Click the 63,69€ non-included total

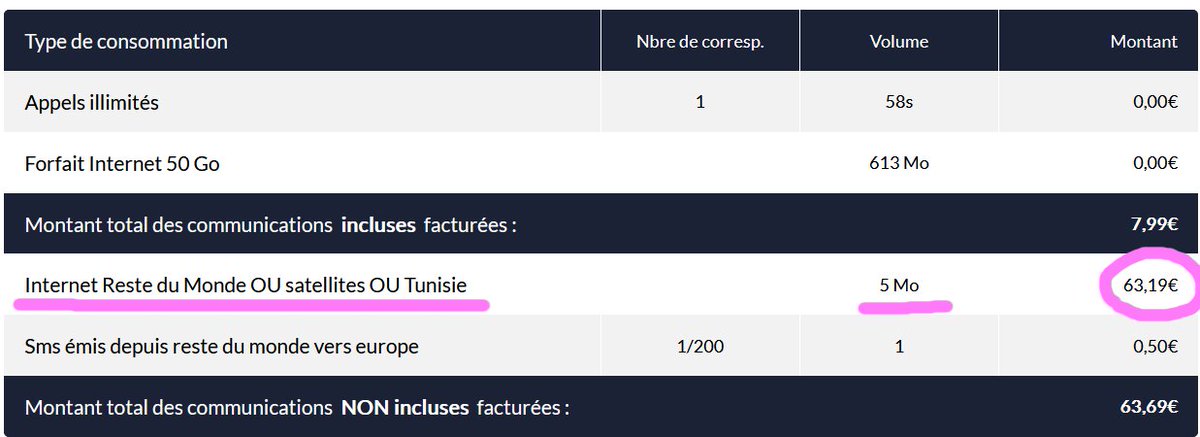coord(1151,407)
